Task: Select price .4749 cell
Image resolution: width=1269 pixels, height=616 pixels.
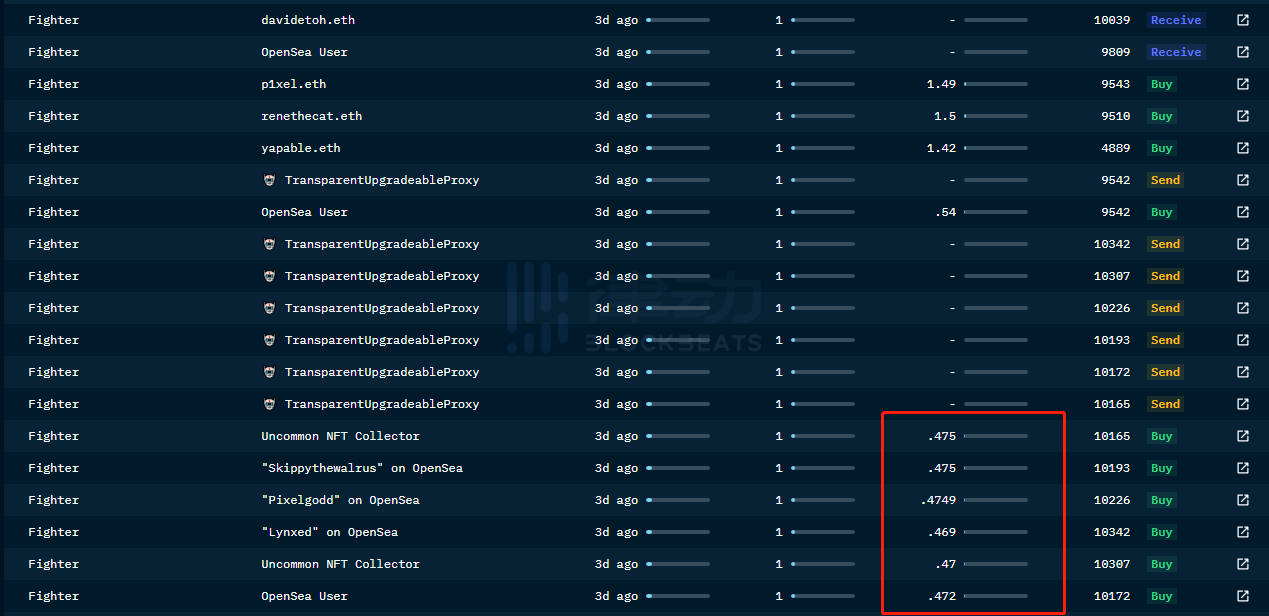Action: tap(938, 500)
